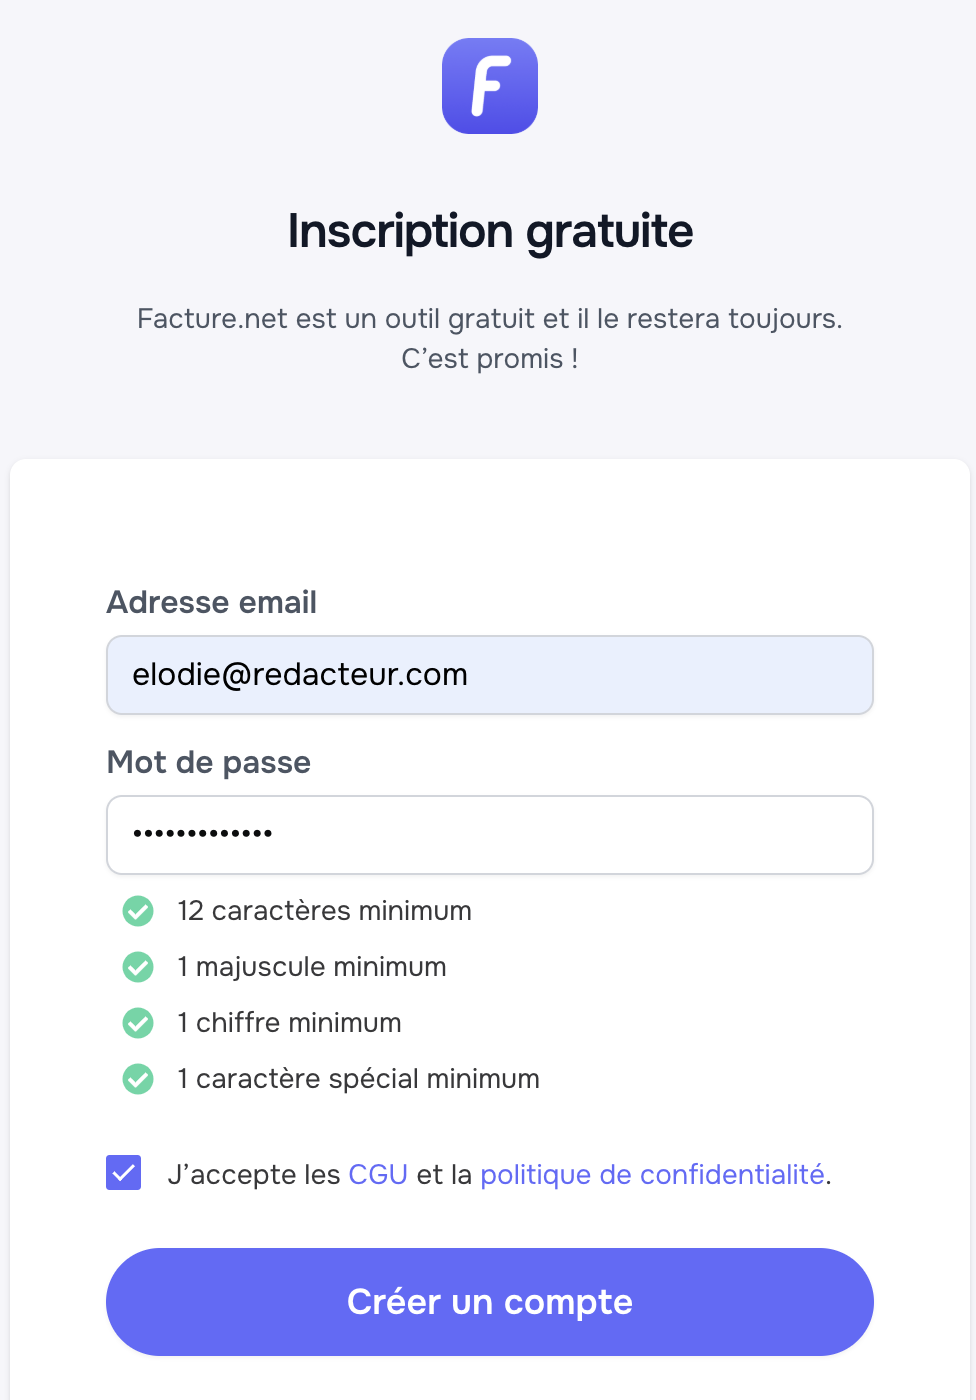Click the Facture.net logo icon

point(490,86)
